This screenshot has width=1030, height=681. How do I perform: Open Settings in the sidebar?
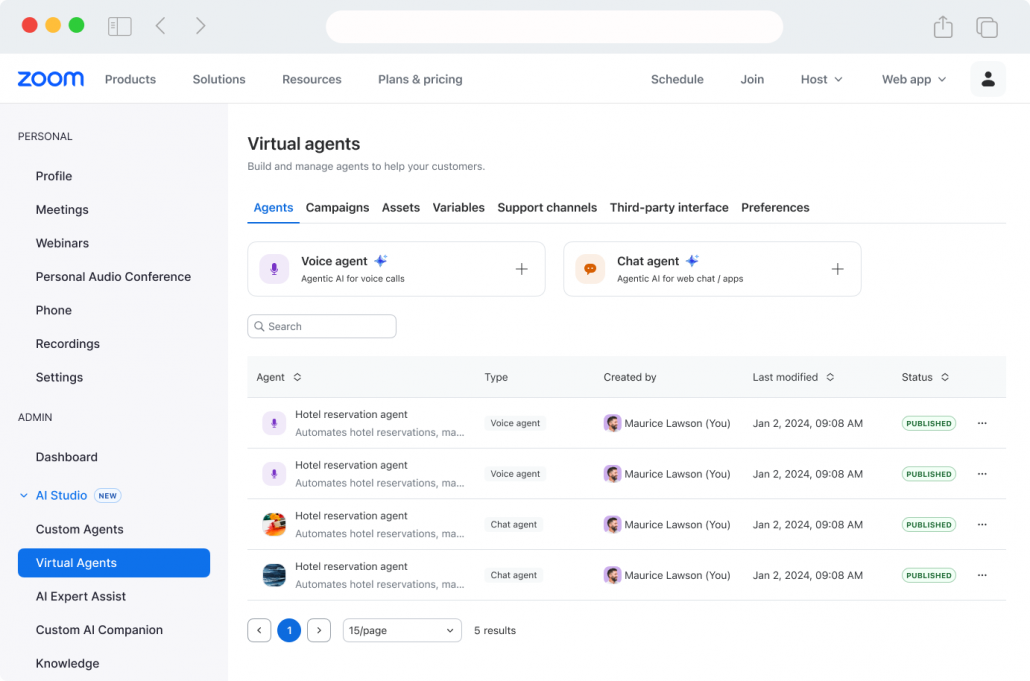pyautogui.click(x=59, y=377)
